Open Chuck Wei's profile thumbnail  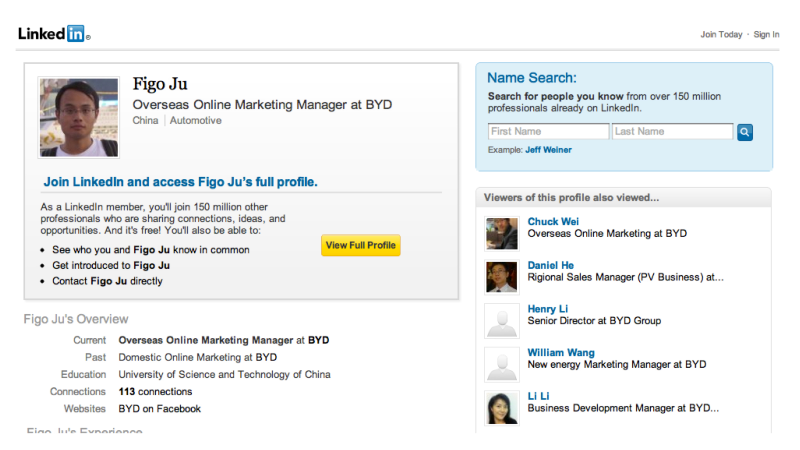click(x=502, y=234)
